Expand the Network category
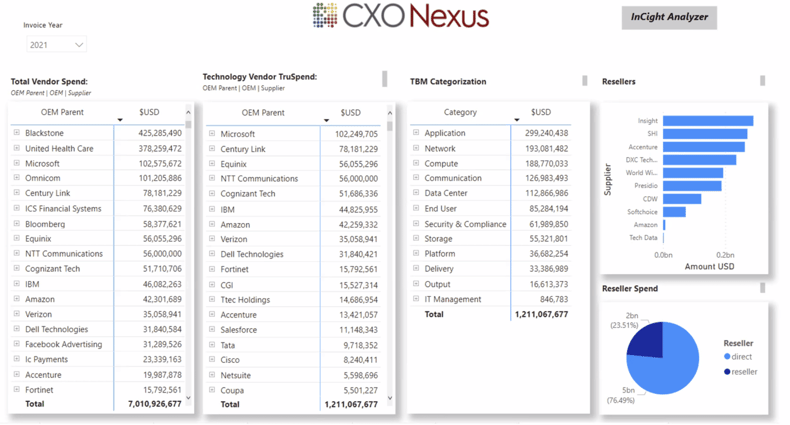The width and height of the screenshot is (790, 425). [416, 148]
